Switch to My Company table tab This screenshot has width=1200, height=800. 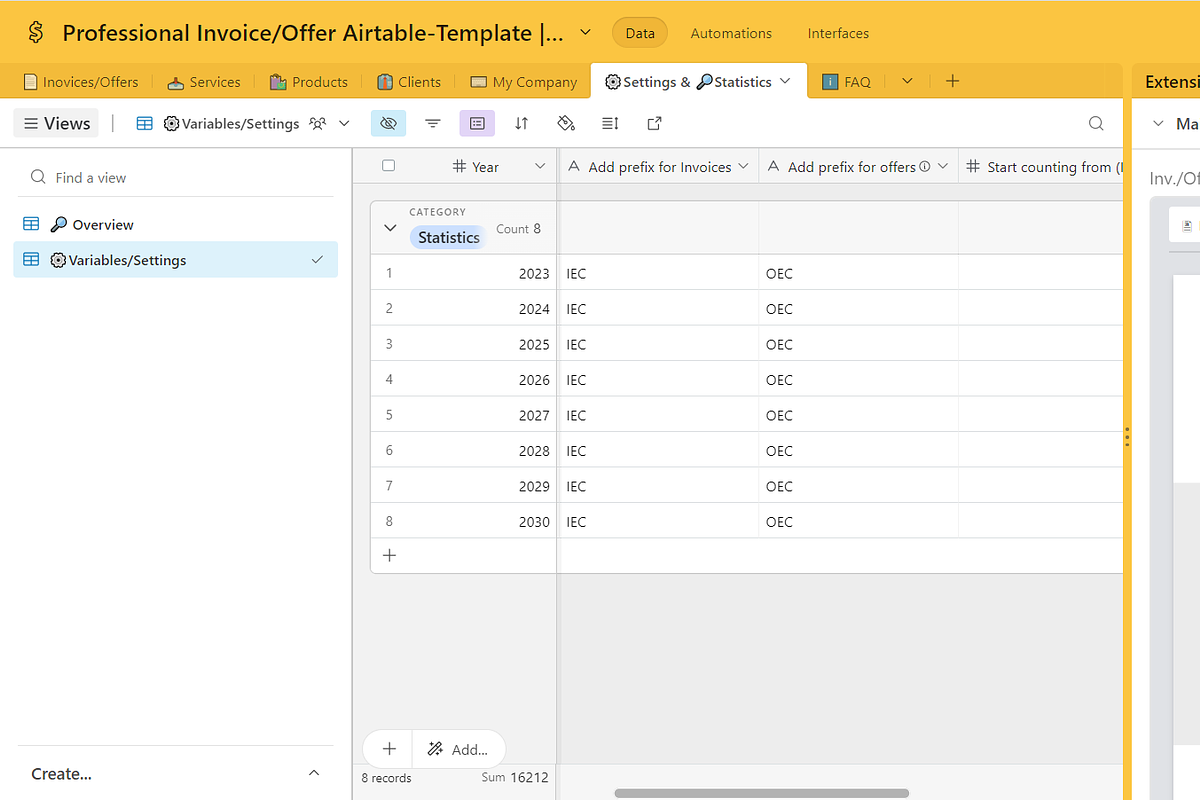pyautogui.click(x=524, y=82)
